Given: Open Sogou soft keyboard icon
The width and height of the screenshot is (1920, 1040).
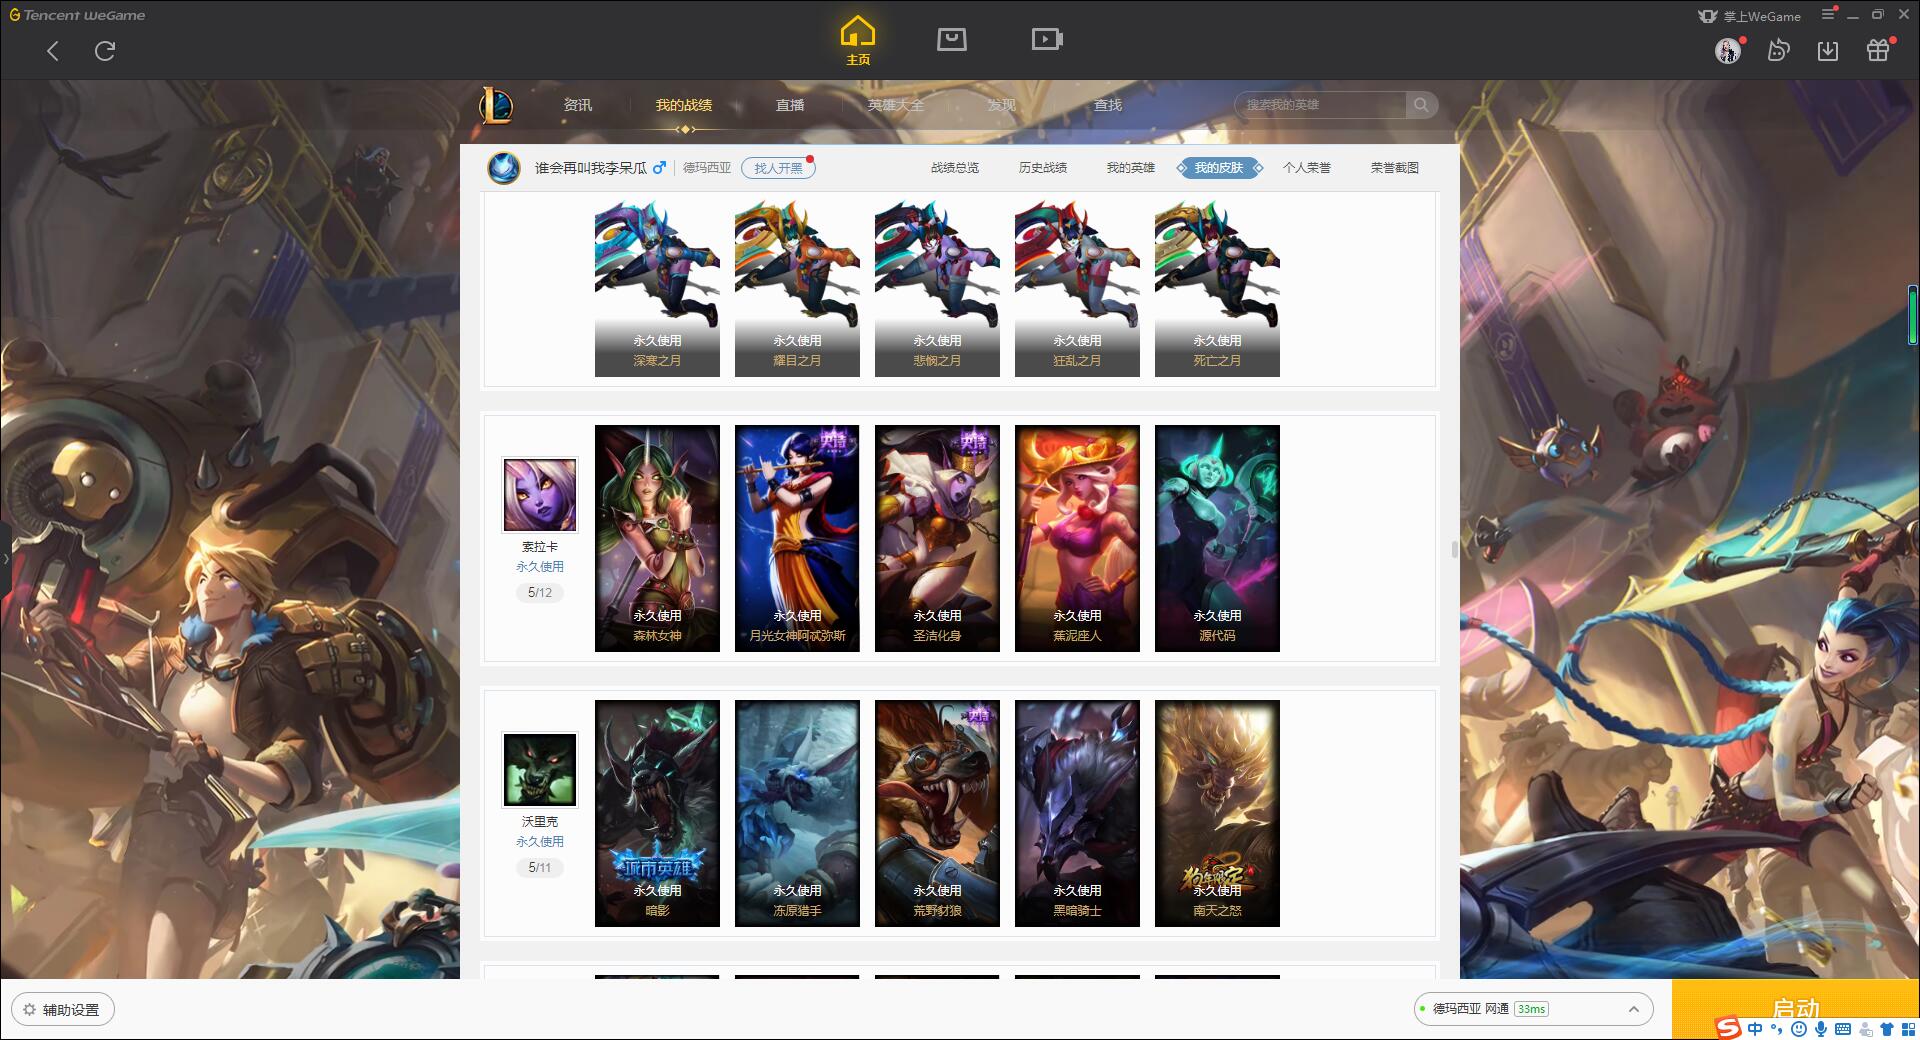Looking at the screenshot, I should tap(1843, 1029).
